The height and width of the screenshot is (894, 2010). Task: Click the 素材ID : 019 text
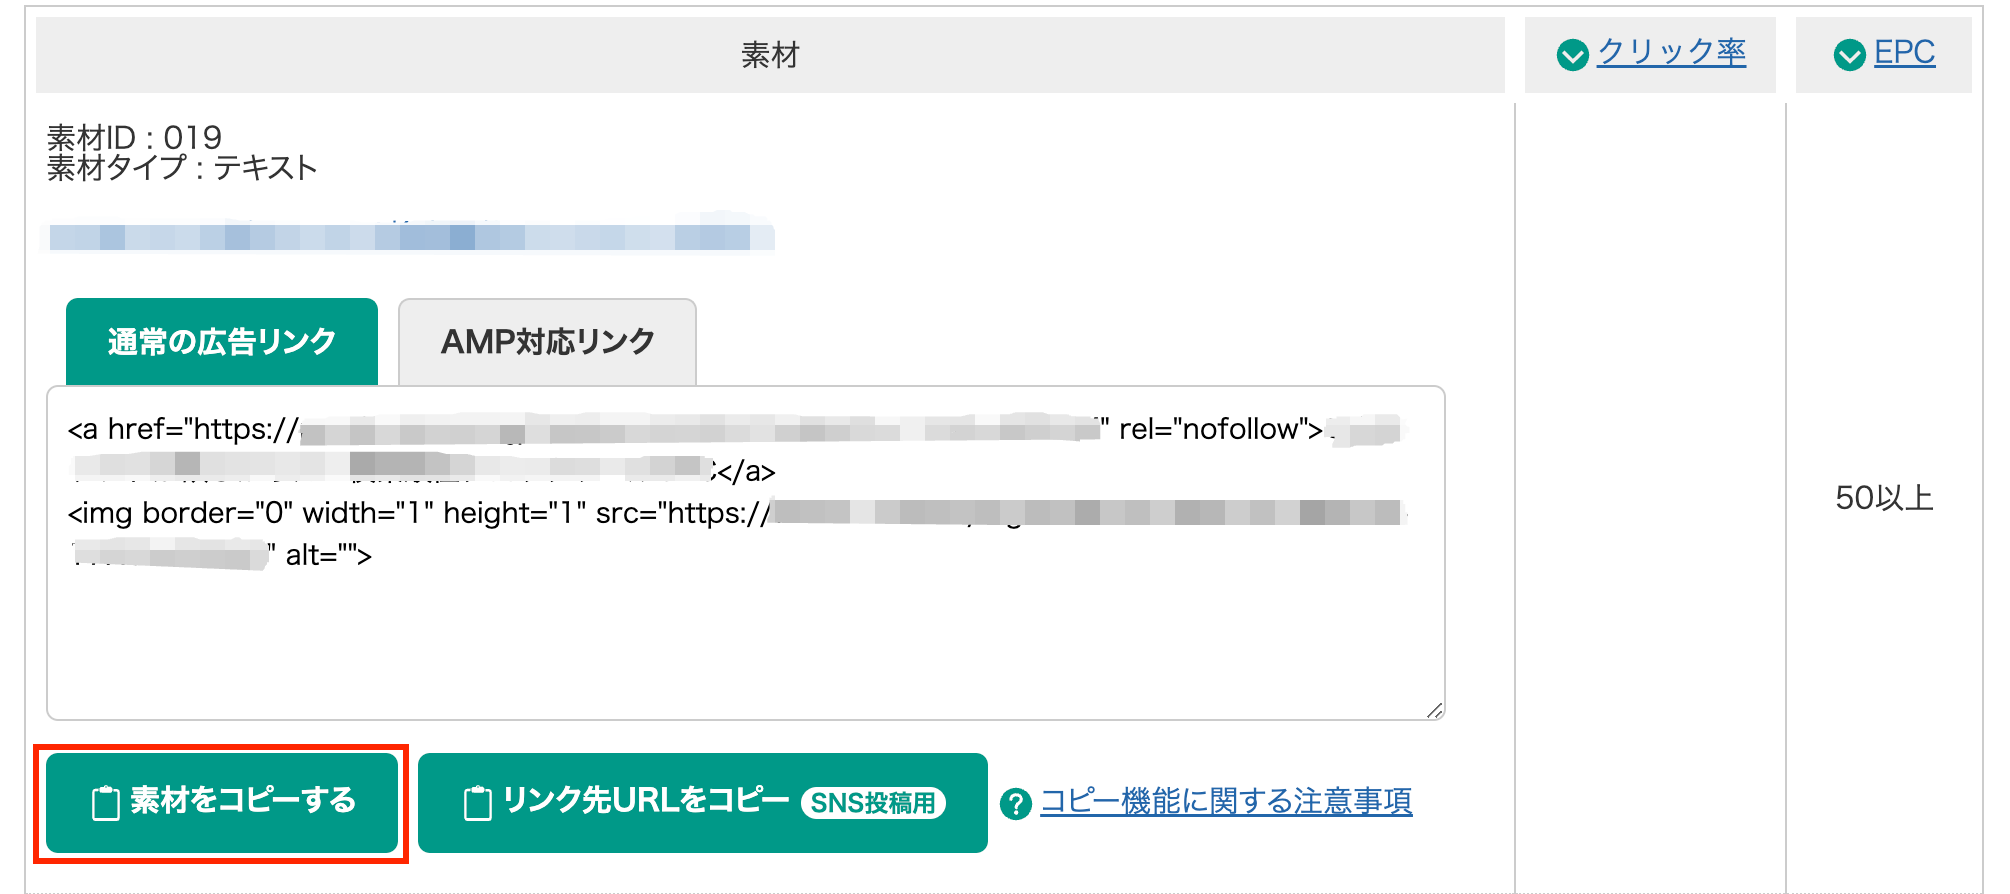(134, 137)
